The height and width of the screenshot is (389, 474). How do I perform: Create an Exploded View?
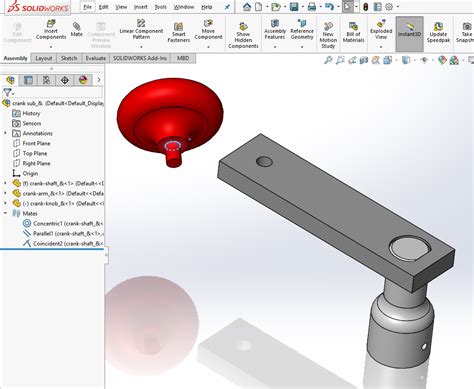(381, 29)
